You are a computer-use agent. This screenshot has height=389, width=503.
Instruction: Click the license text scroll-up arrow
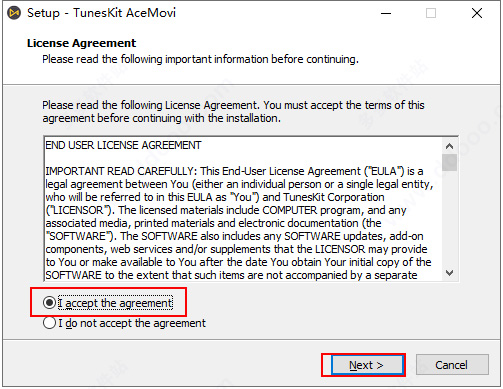(450, 146)
